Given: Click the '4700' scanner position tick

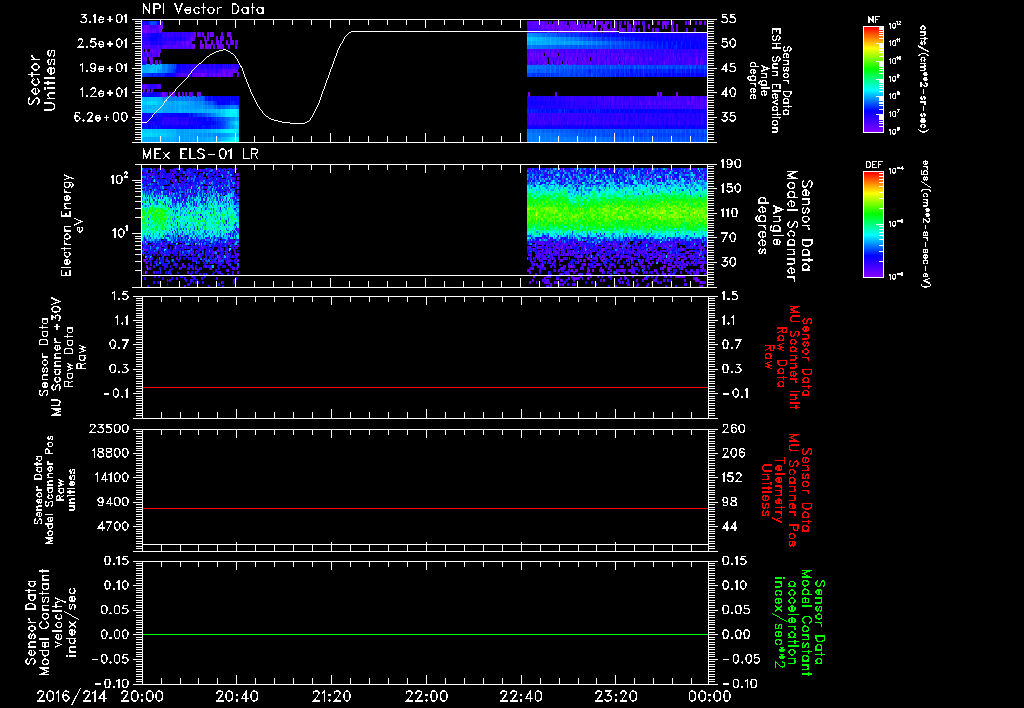Looking at the screenshot, I should tap(114, 526).
